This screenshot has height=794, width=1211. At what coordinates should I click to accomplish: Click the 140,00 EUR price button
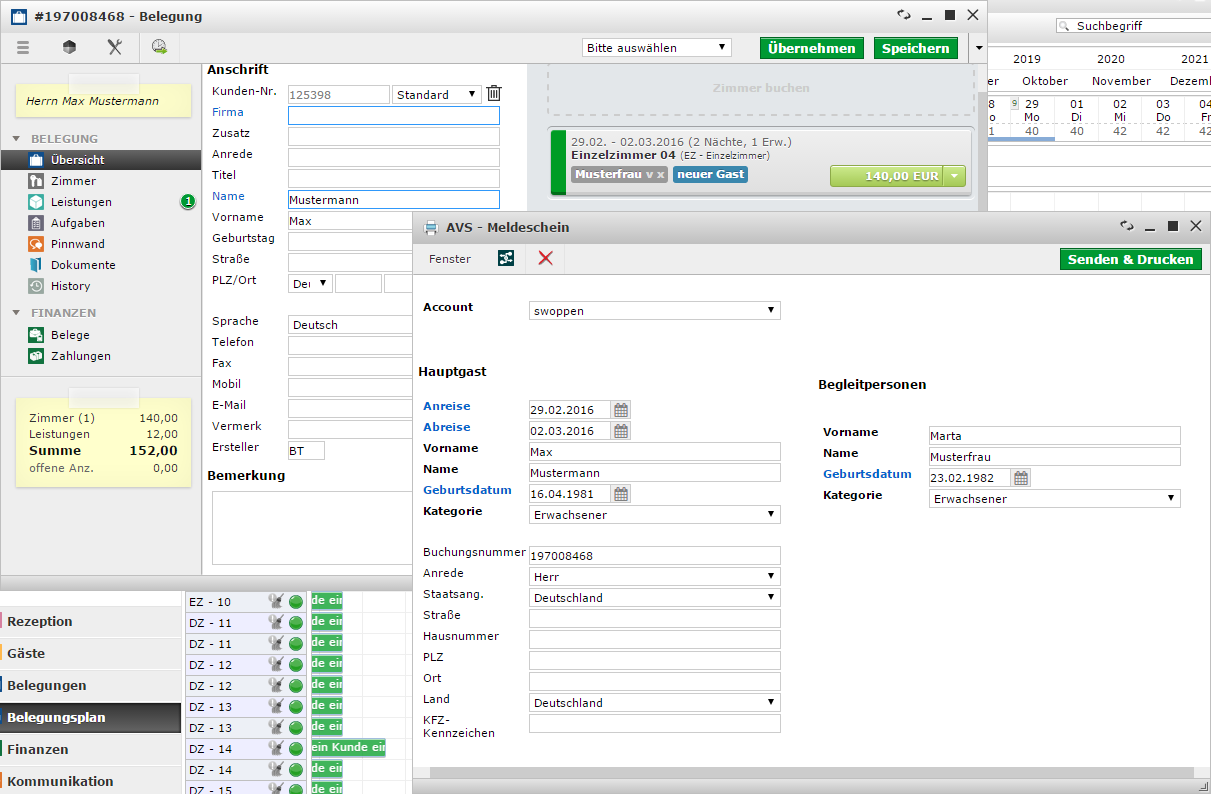click(888, 176)
